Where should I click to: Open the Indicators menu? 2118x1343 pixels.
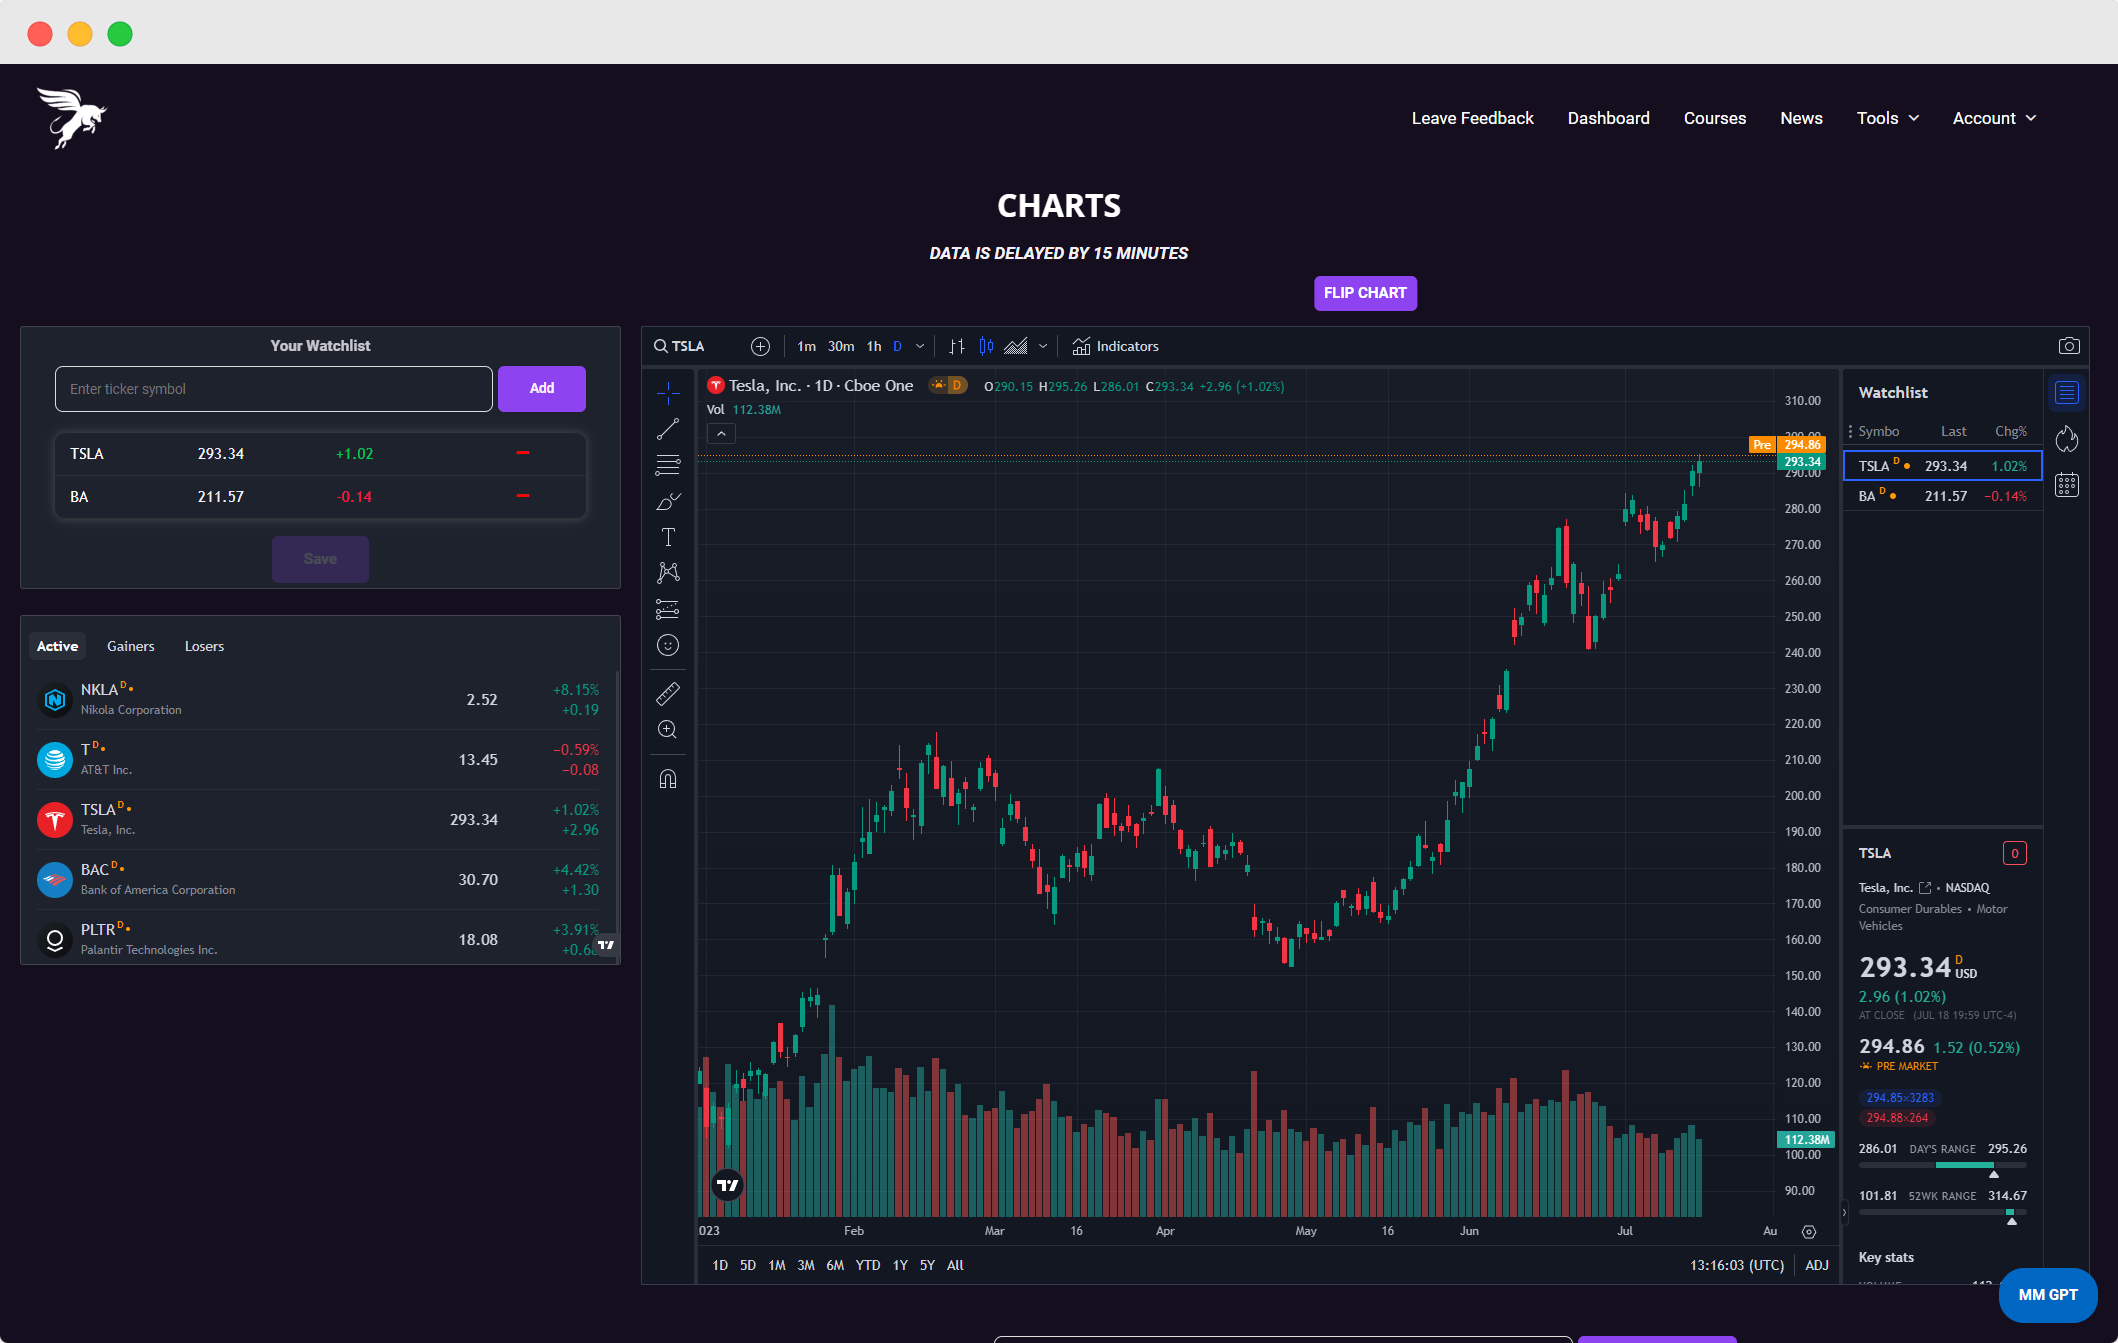pyautogui.click(x=1116, y=346)
